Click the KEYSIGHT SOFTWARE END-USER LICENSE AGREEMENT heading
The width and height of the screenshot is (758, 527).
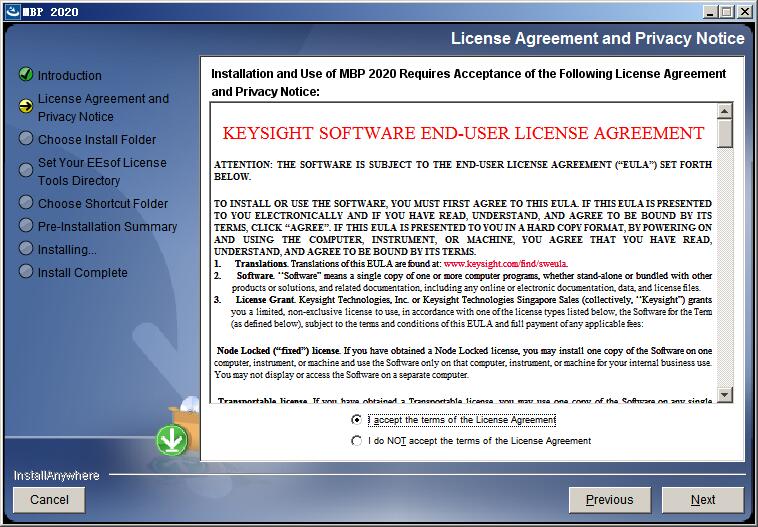point(463,133)
